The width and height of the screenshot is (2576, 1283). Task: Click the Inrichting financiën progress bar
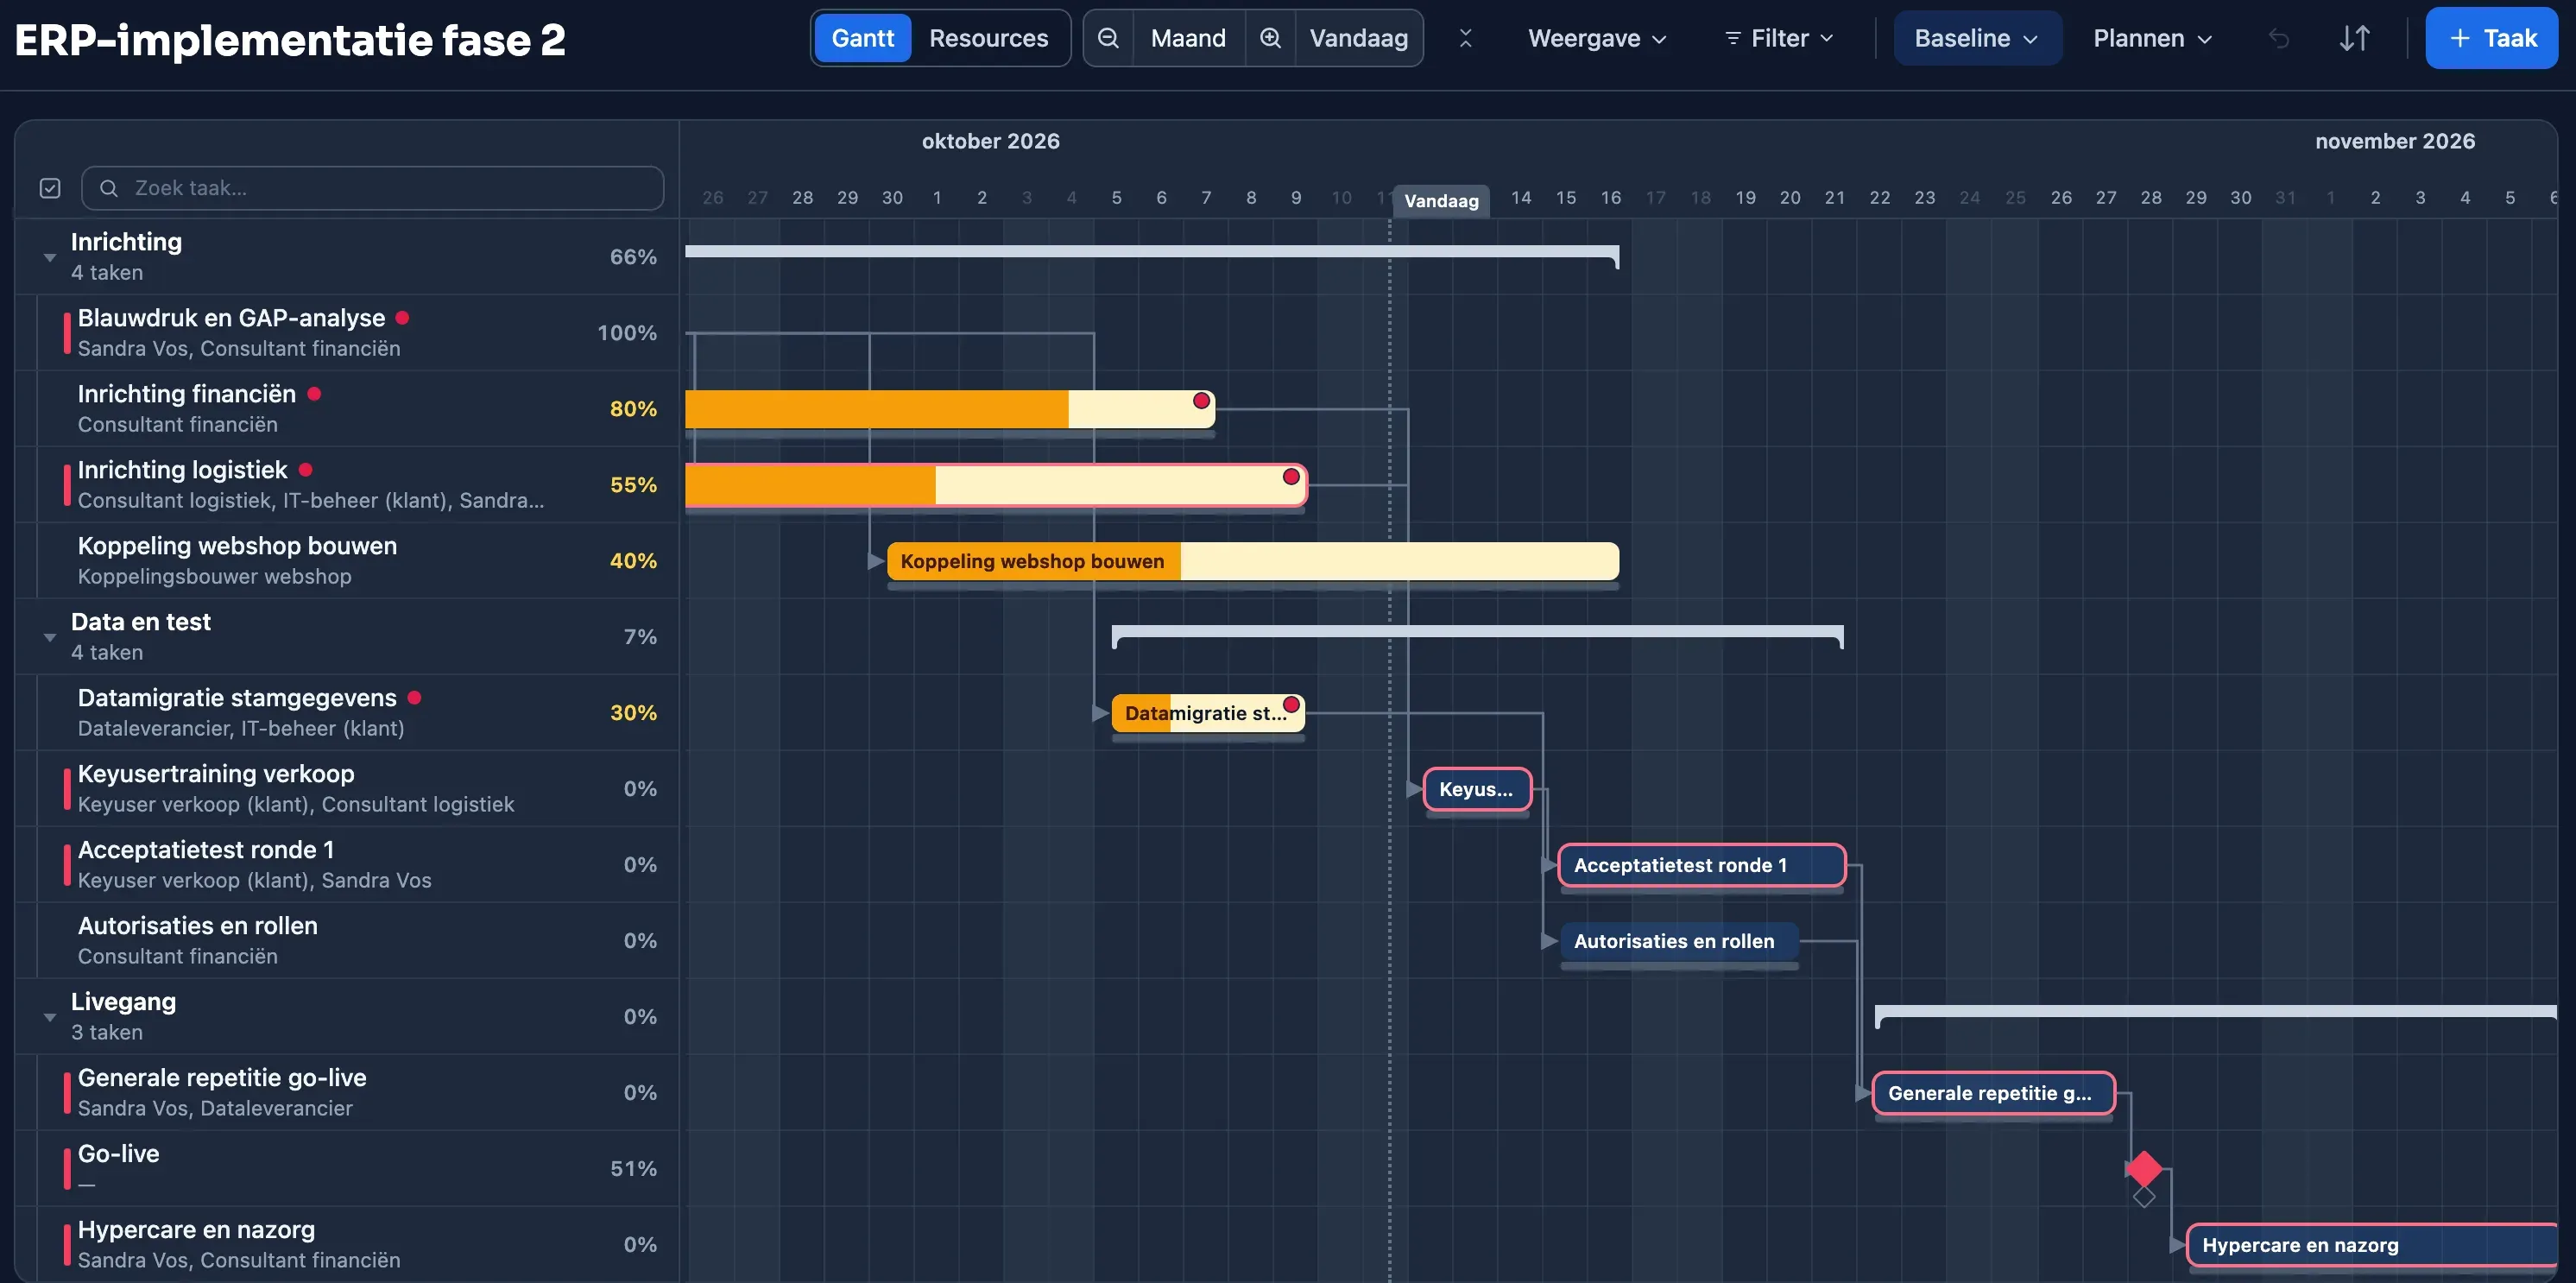[950, 409]
